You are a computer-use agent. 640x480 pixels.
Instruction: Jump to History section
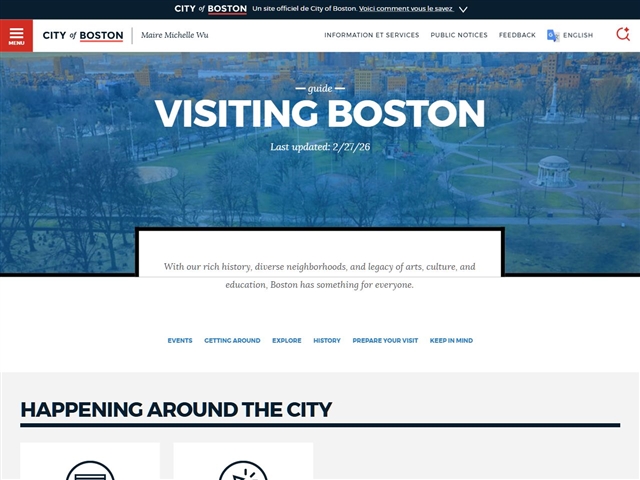click(x=327, y=340)
